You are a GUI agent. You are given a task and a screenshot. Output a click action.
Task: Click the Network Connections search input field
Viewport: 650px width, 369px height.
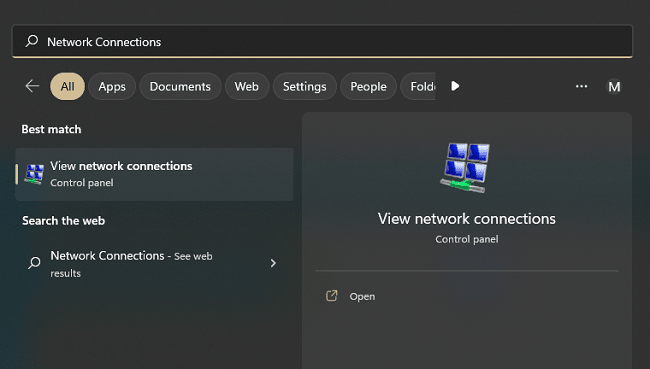323,41
